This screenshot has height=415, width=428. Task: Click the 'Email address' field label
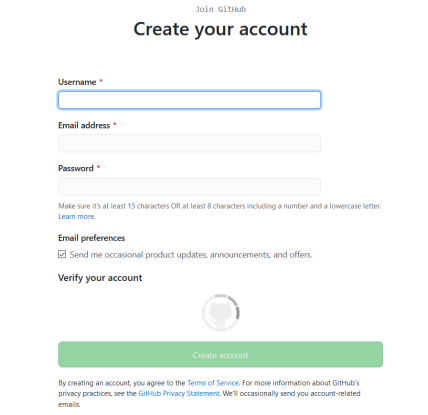[84, 125]
